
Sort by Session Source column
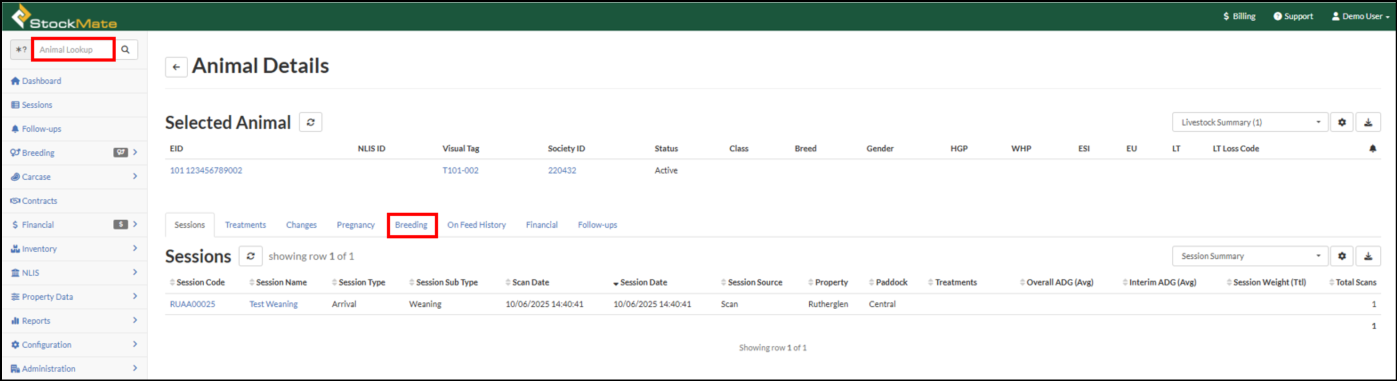coord(751,283)
